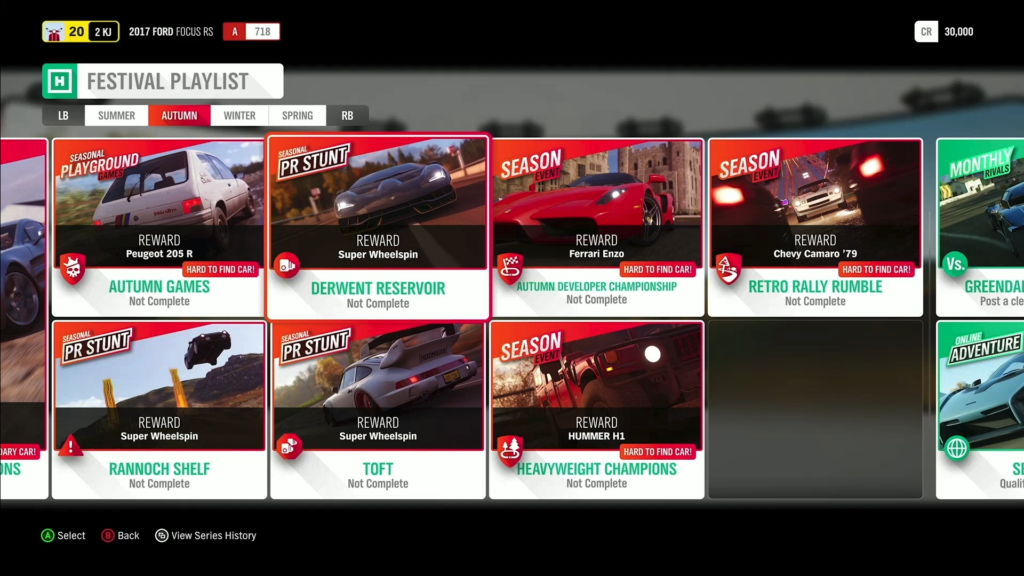Click the Autumn Developer Championship title
The height and width of the screenshot is (576, 1024).
tap(597, 286)
